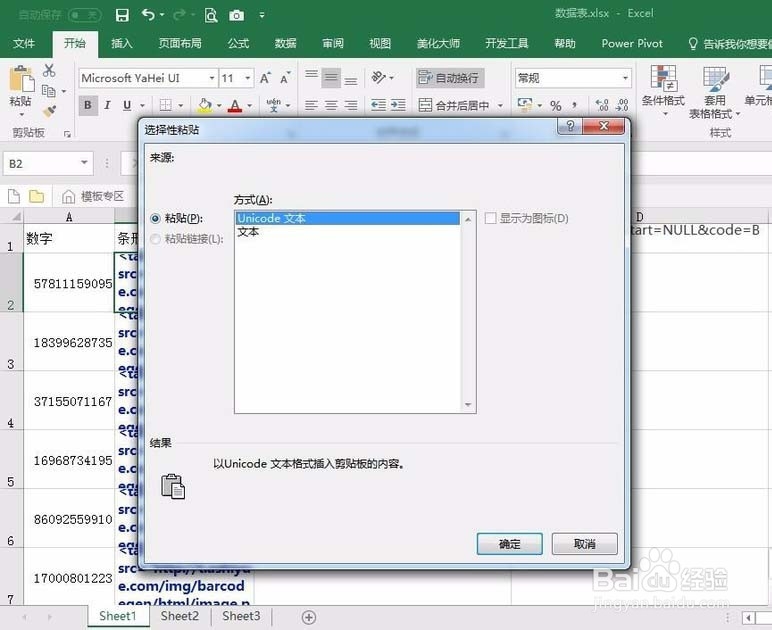This screenshot has height=630, width=772.
Task: Toggle Underline formatting button
Action: [x=127, y=105]
